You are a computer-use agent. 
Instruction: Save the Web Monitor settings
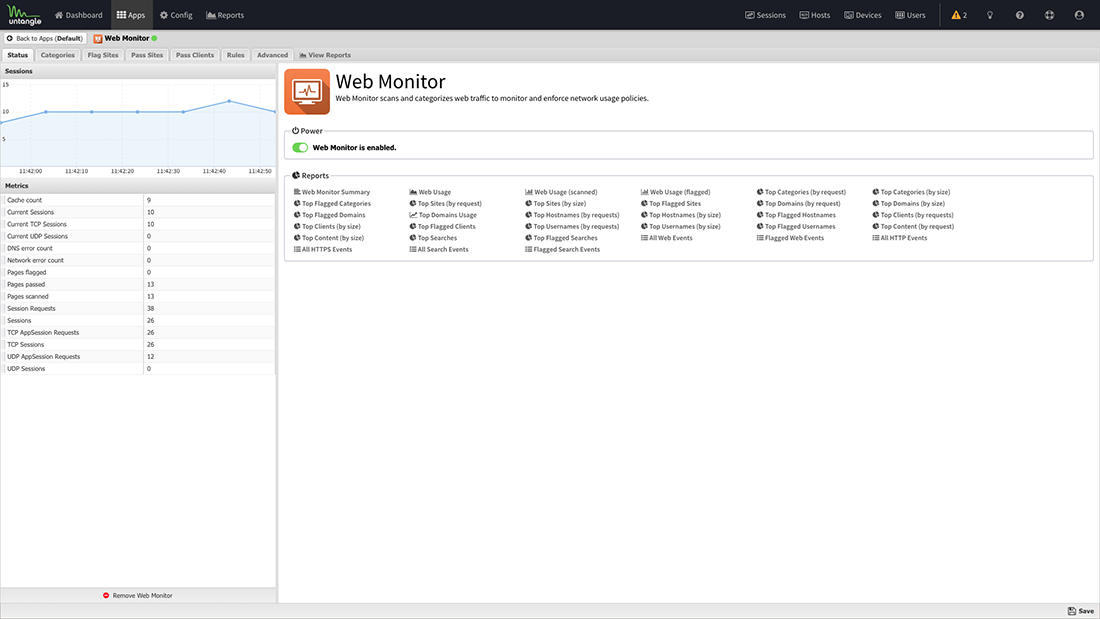pos(1080,611)
